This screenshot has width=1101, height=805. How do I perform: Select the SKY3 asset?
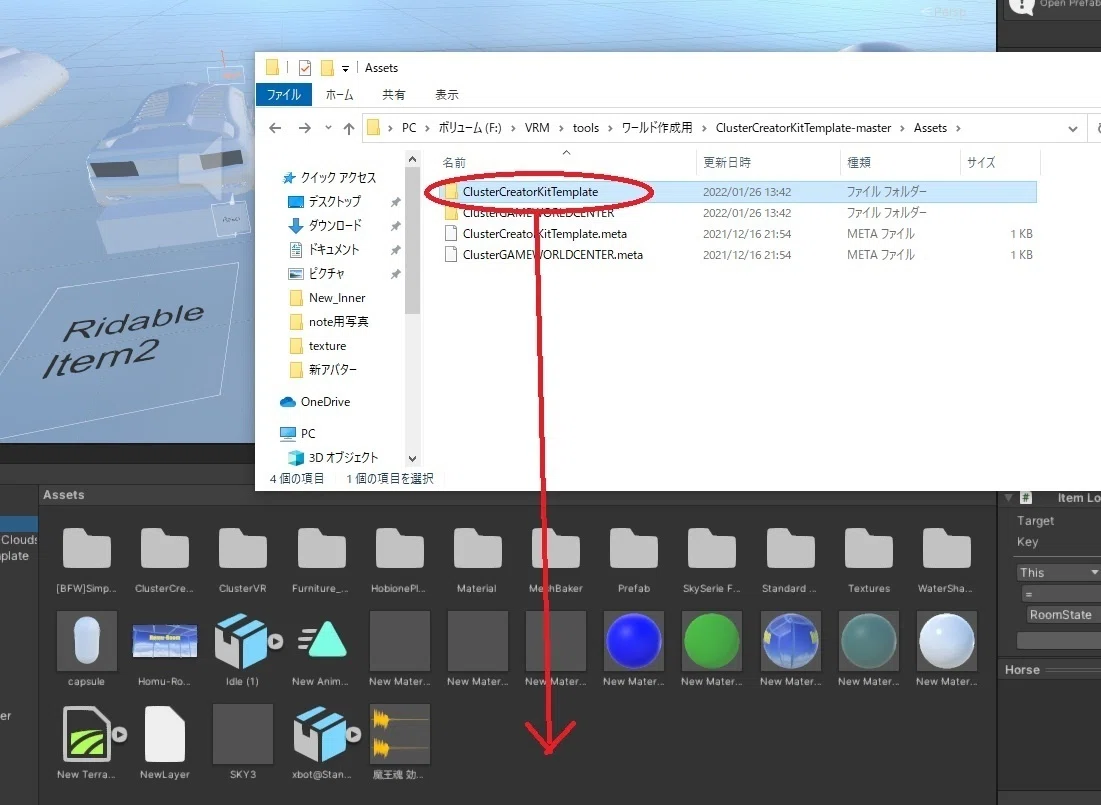[243, 742]
